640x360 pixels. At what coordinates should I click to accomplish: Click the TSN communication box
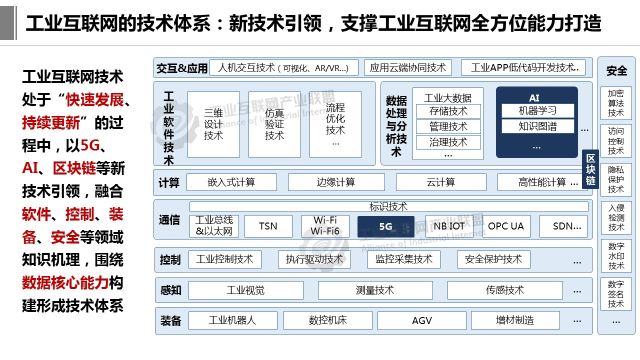coord(268,227)
